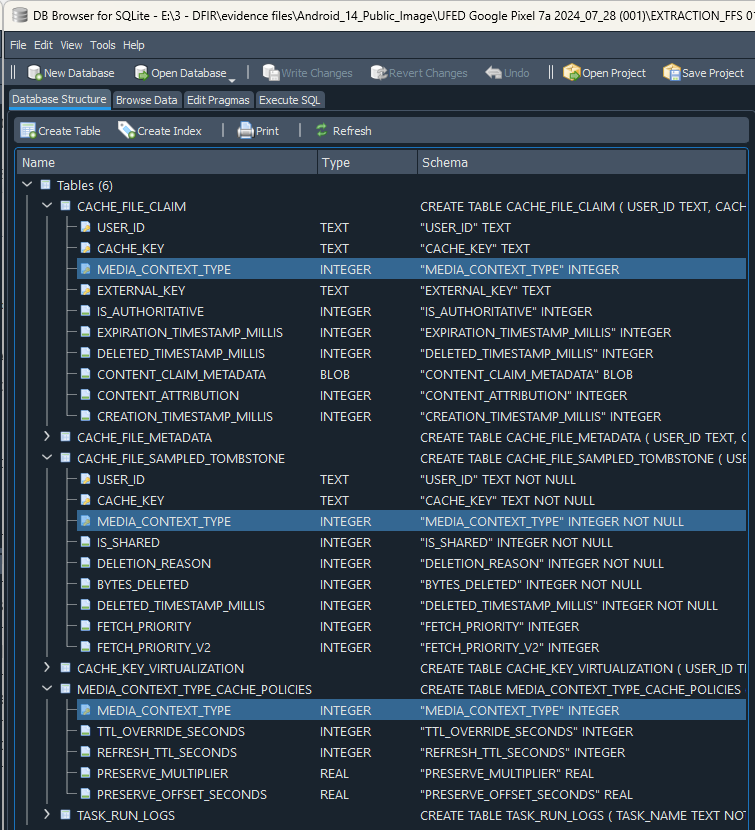This screenshot has height=830, width=755.
Task: Click REAL type of PRESERVE_MULTIPLIER
Action: point(334,773)
